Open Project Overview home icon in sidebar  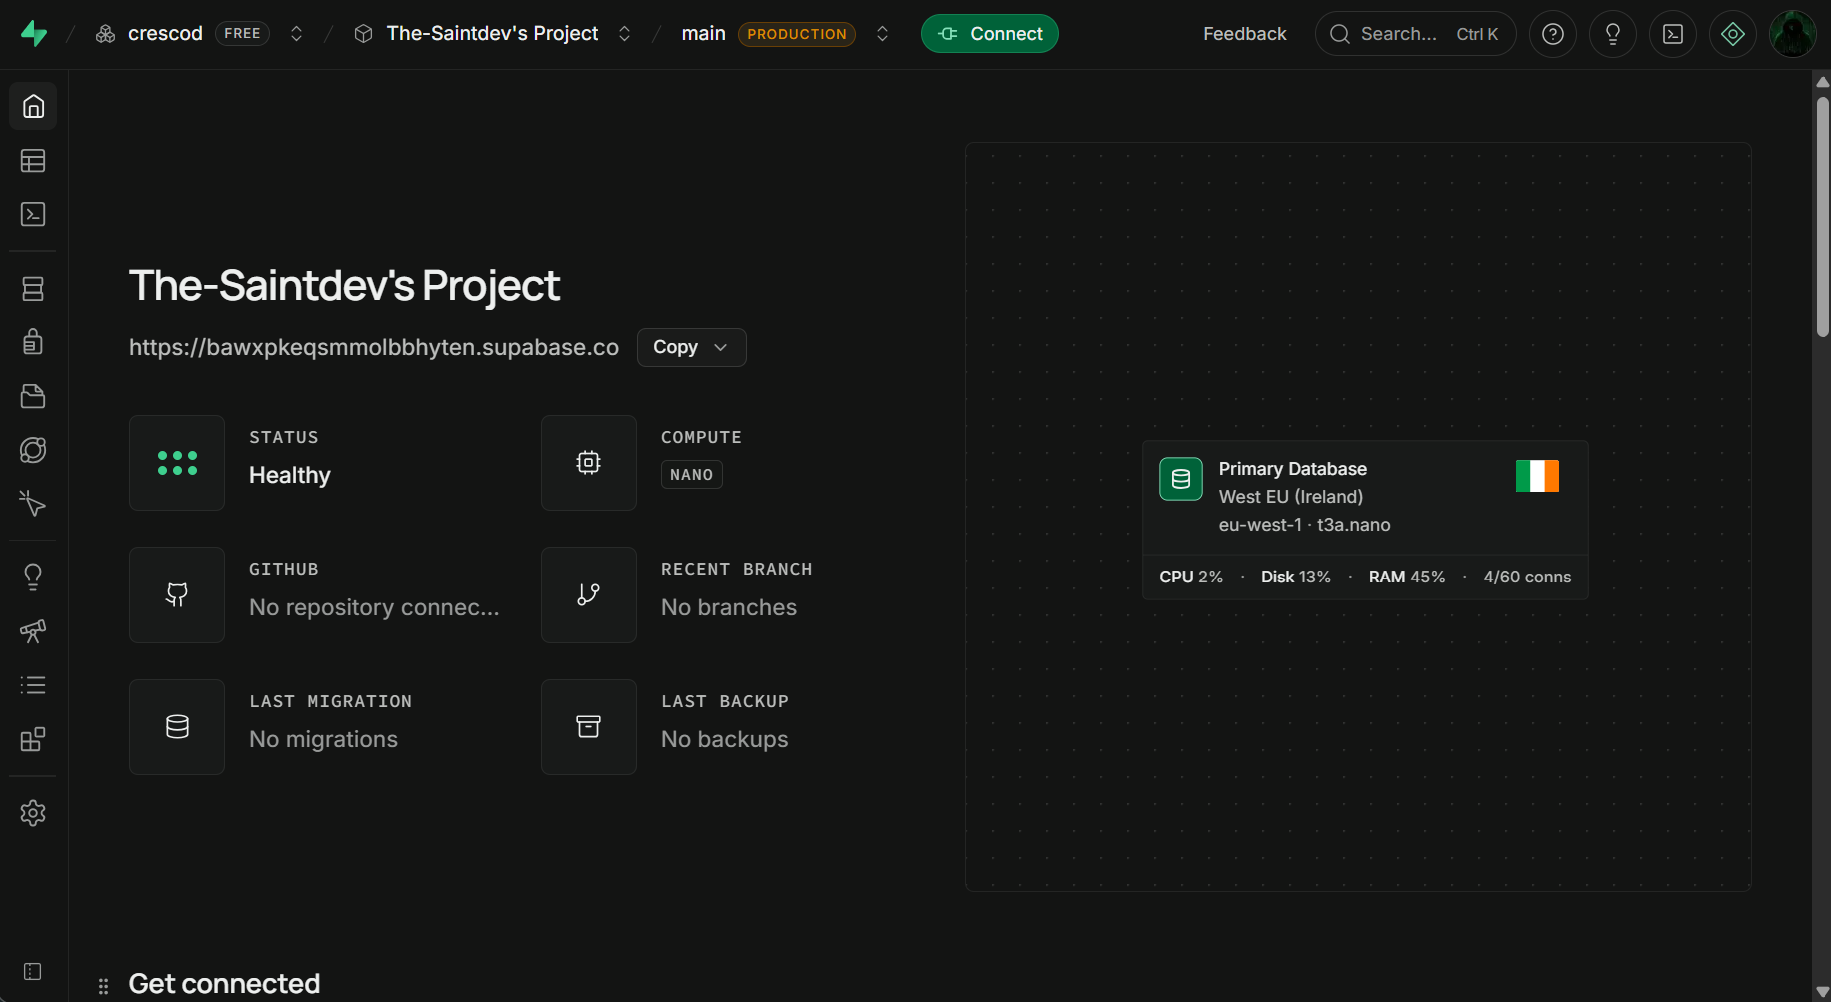point(33,106)
